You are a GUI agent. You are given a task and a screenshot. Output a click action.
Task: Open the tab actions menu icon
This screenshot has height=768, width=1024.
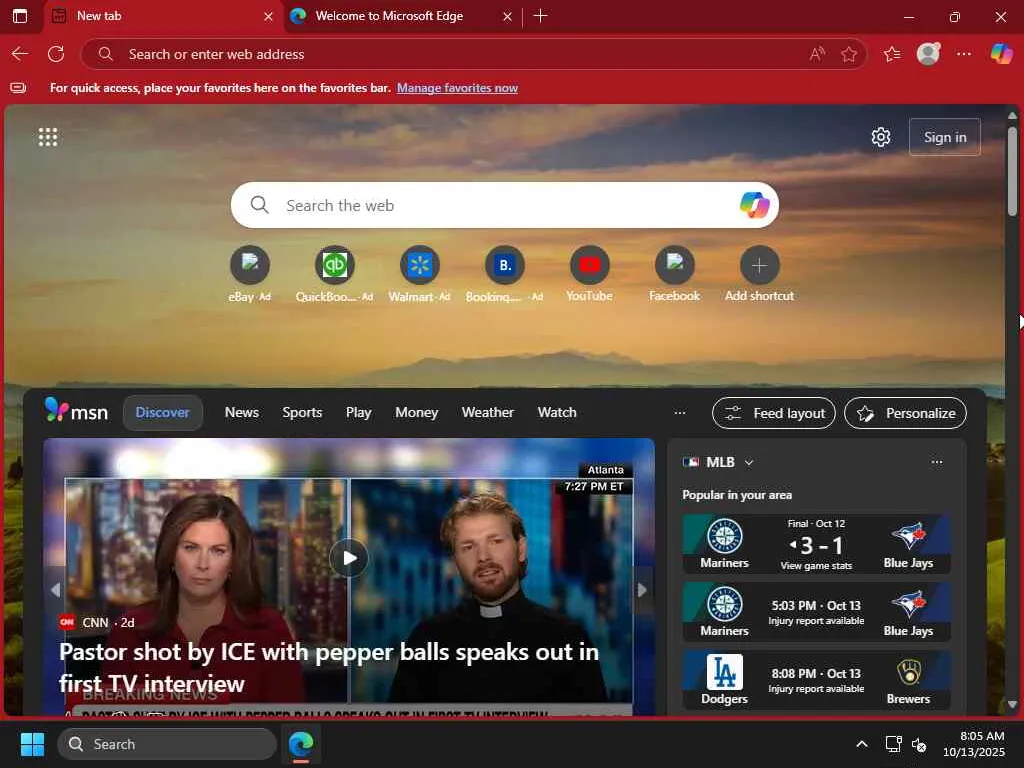tap(20, 16)
